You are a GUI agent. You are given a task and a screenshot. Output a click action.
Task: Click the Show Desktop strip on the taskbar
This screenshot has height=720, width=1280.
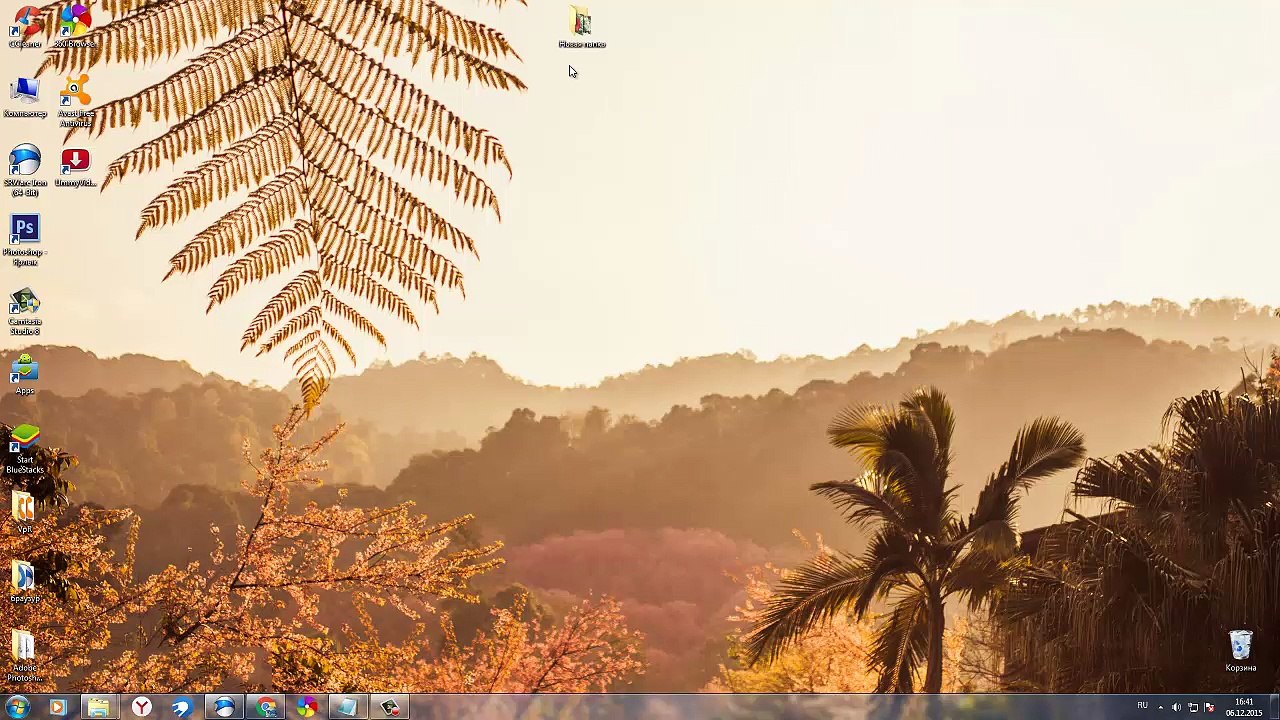coord(1275,708)
